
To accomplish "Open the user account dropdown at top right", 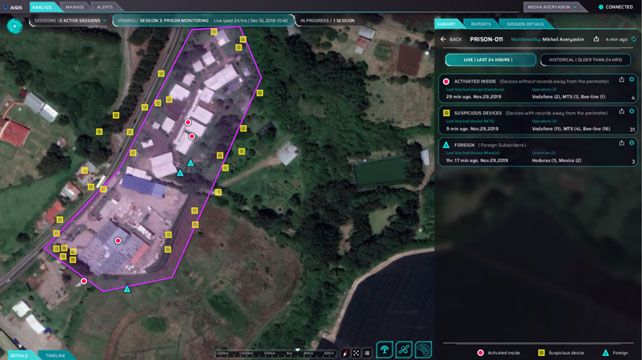I will coord(552,7).
